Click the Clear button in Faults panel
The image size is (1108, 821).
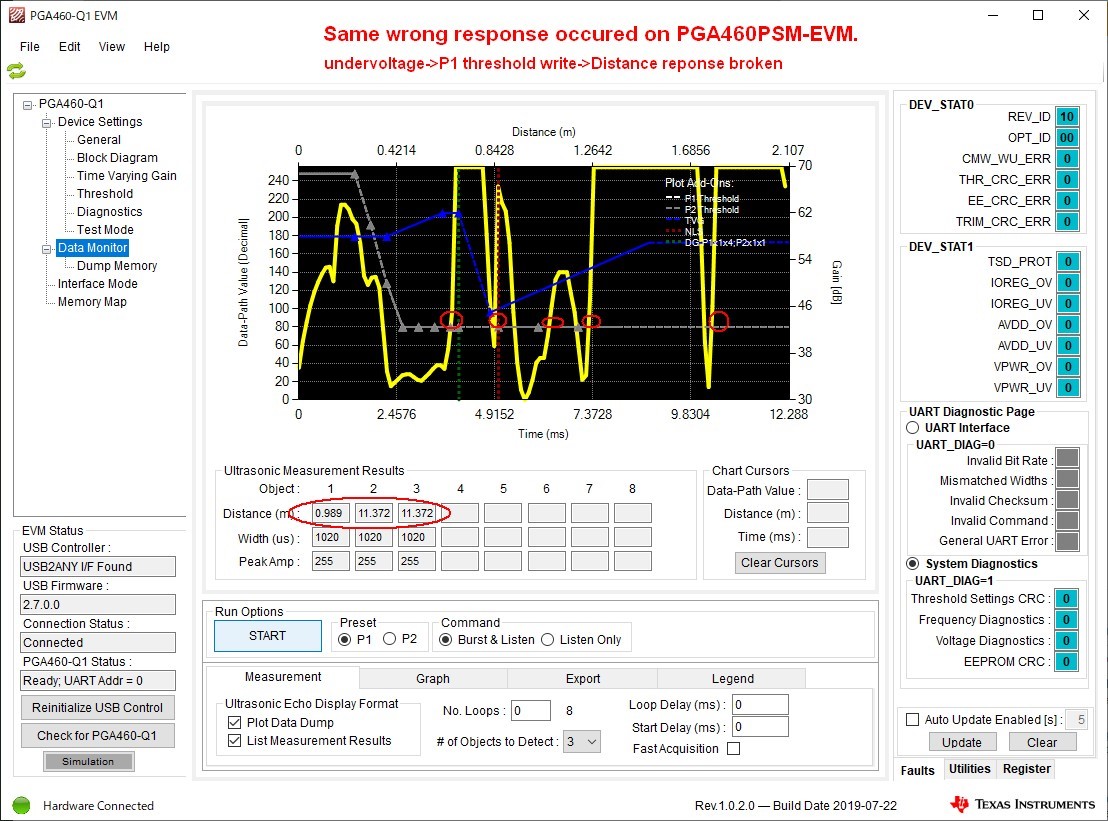(1042, 743)
